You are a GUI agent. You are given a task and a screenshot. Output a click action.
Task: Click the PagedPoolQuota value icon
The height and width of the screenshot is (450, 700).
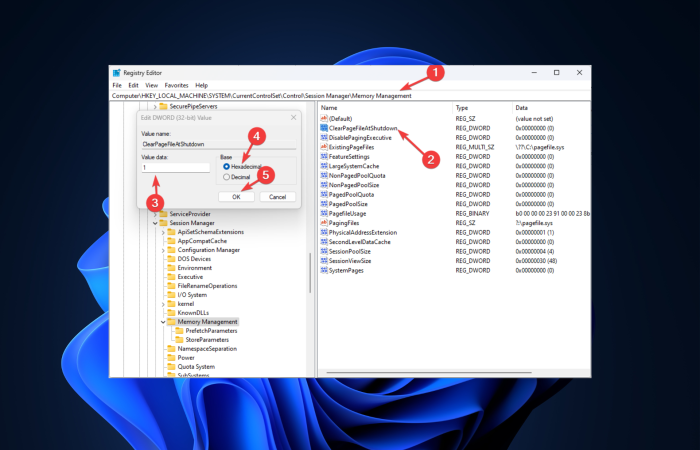coord(324,195)
